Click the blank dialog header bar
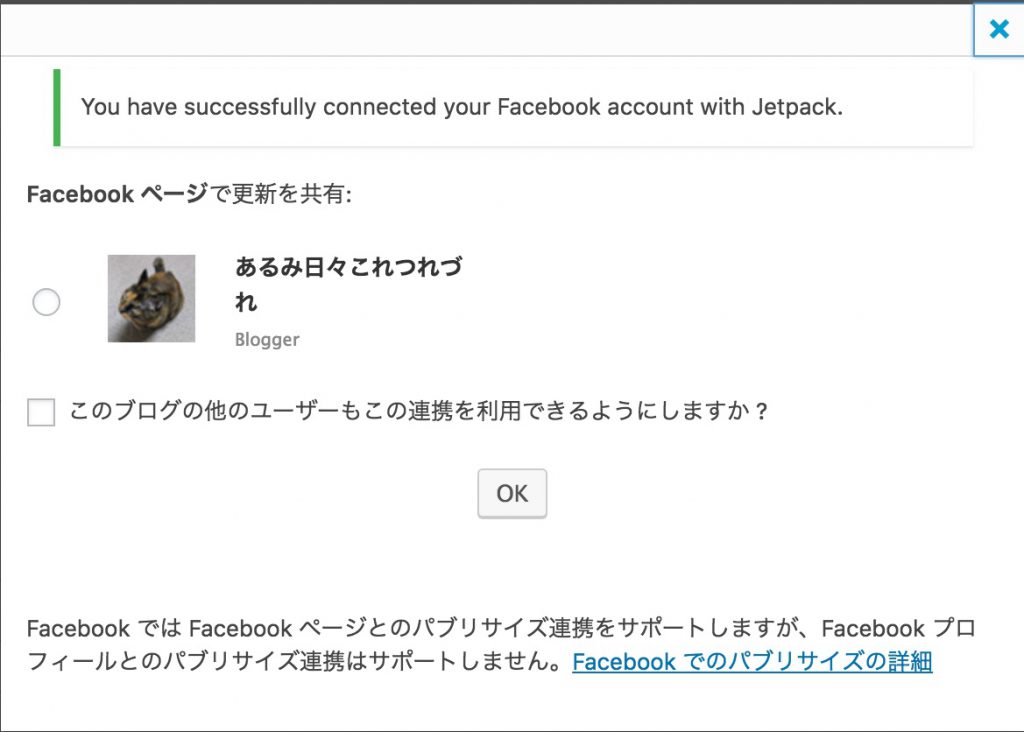1024x732 pixels. [x=487, y=29]
